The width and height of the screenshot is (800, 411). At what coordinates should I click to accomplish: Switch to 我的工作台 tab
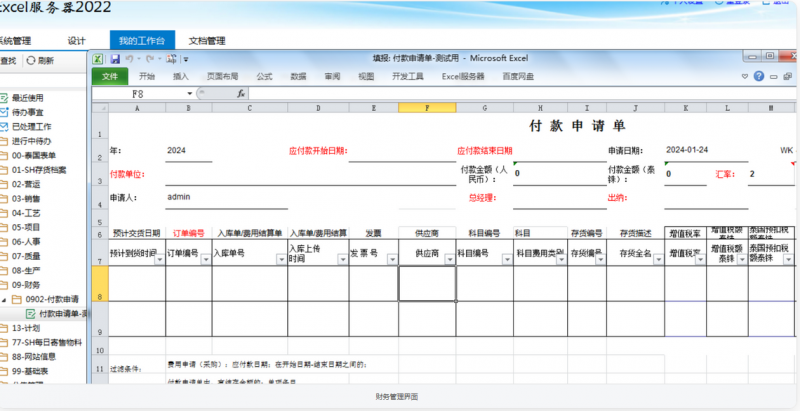(141, 41)
